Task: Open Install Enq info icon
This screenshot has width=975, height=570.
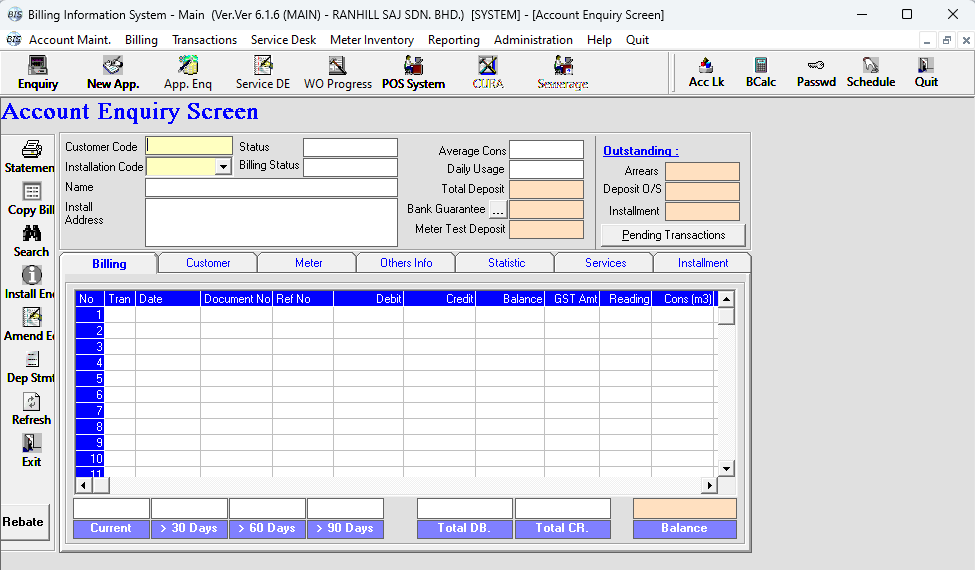Action: tap(31, 283)
